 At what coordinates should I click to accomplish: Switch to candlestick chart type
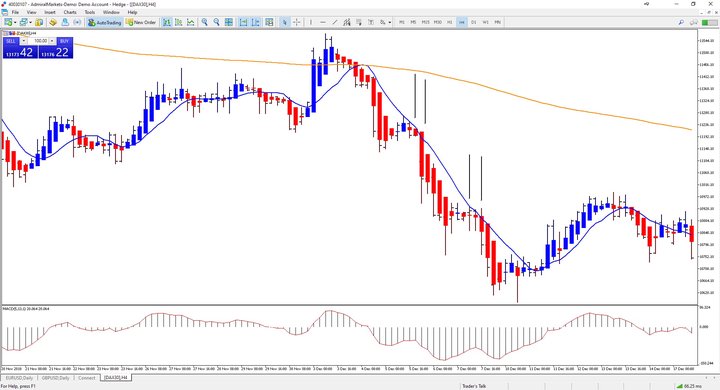(x=179, y=22)
